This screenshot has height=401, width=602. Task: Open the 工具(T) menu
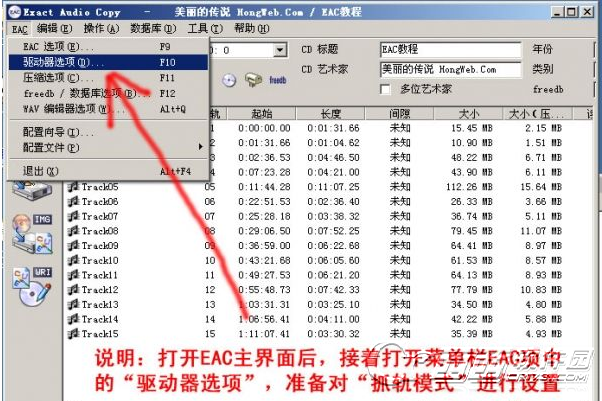205,29
